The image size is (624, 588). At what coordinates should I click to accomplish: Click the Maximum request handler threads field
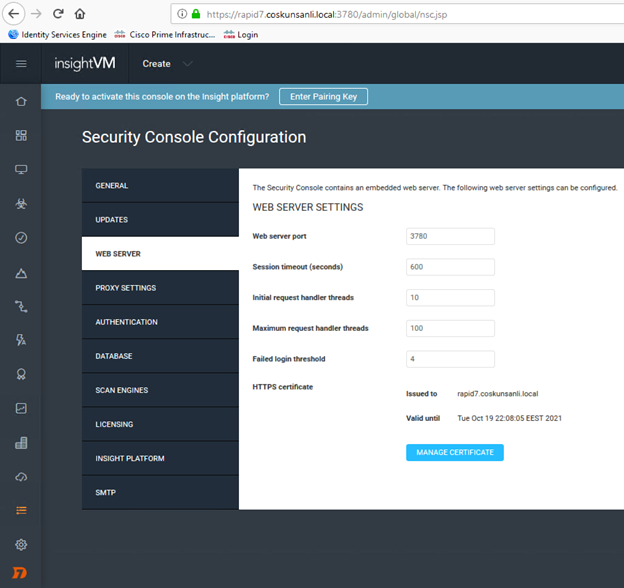coord(450,328)
